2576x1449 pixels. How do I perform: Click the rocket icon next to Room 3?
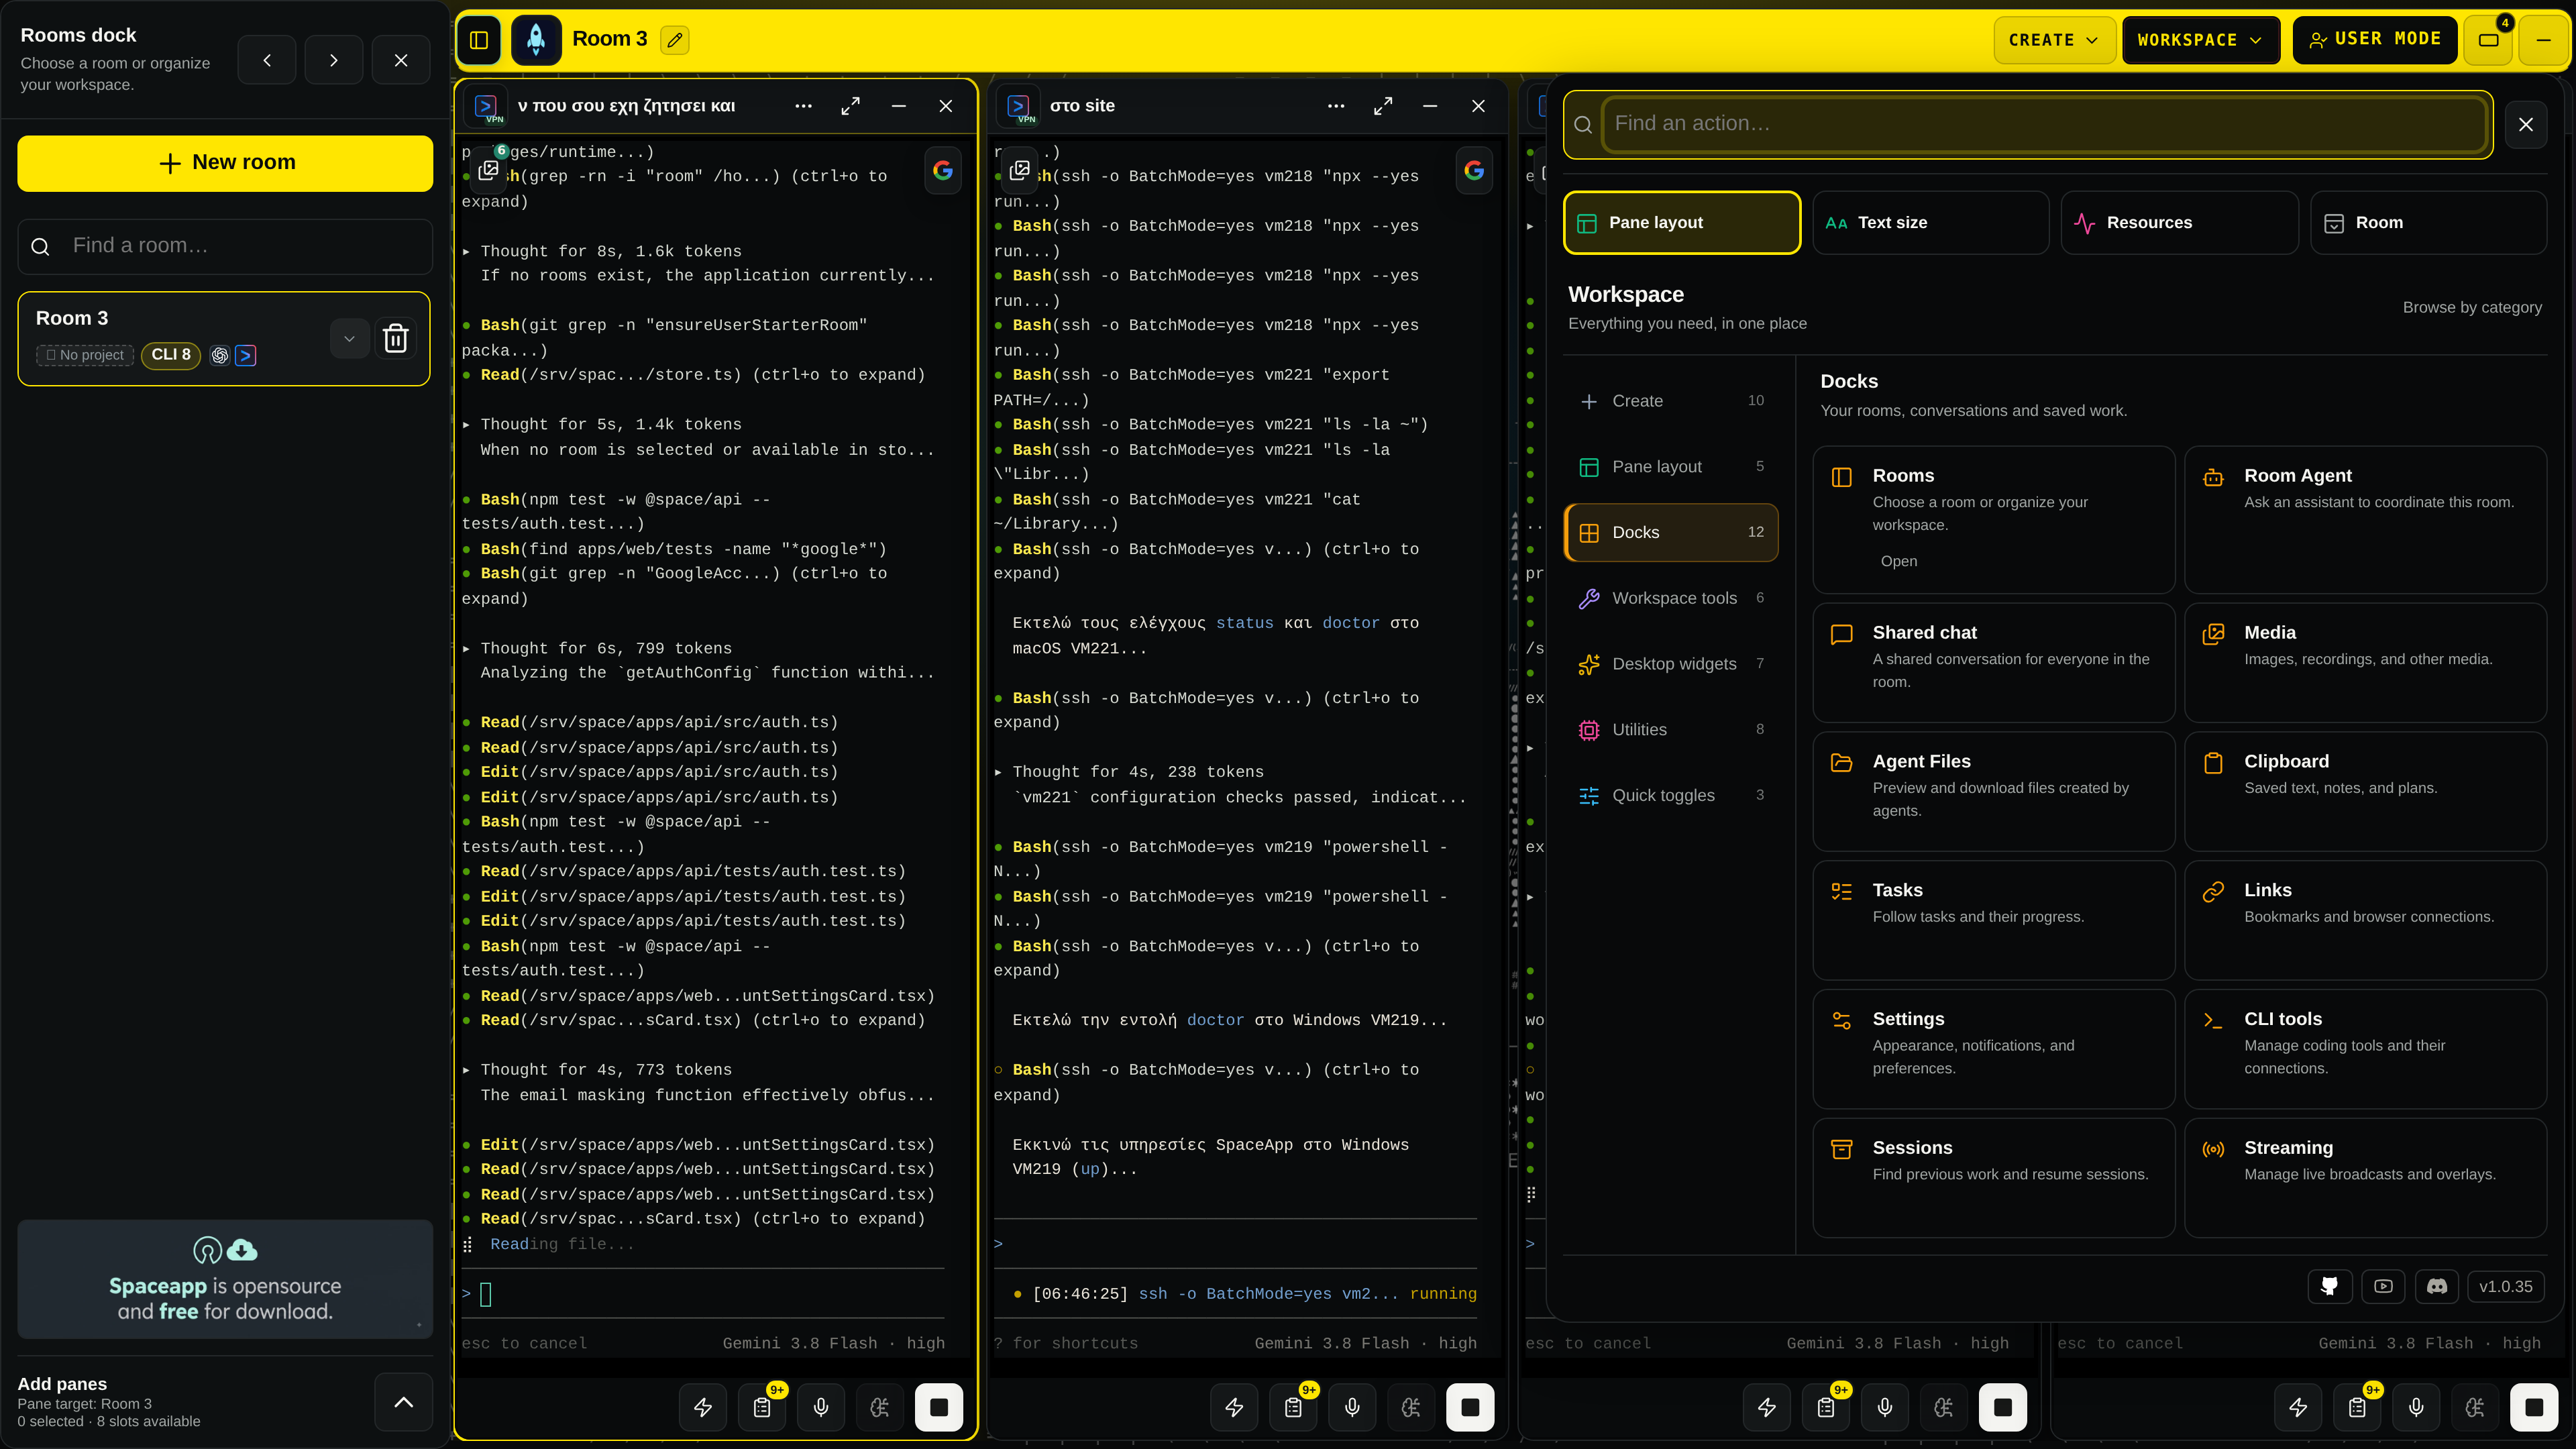pos(536,40)
